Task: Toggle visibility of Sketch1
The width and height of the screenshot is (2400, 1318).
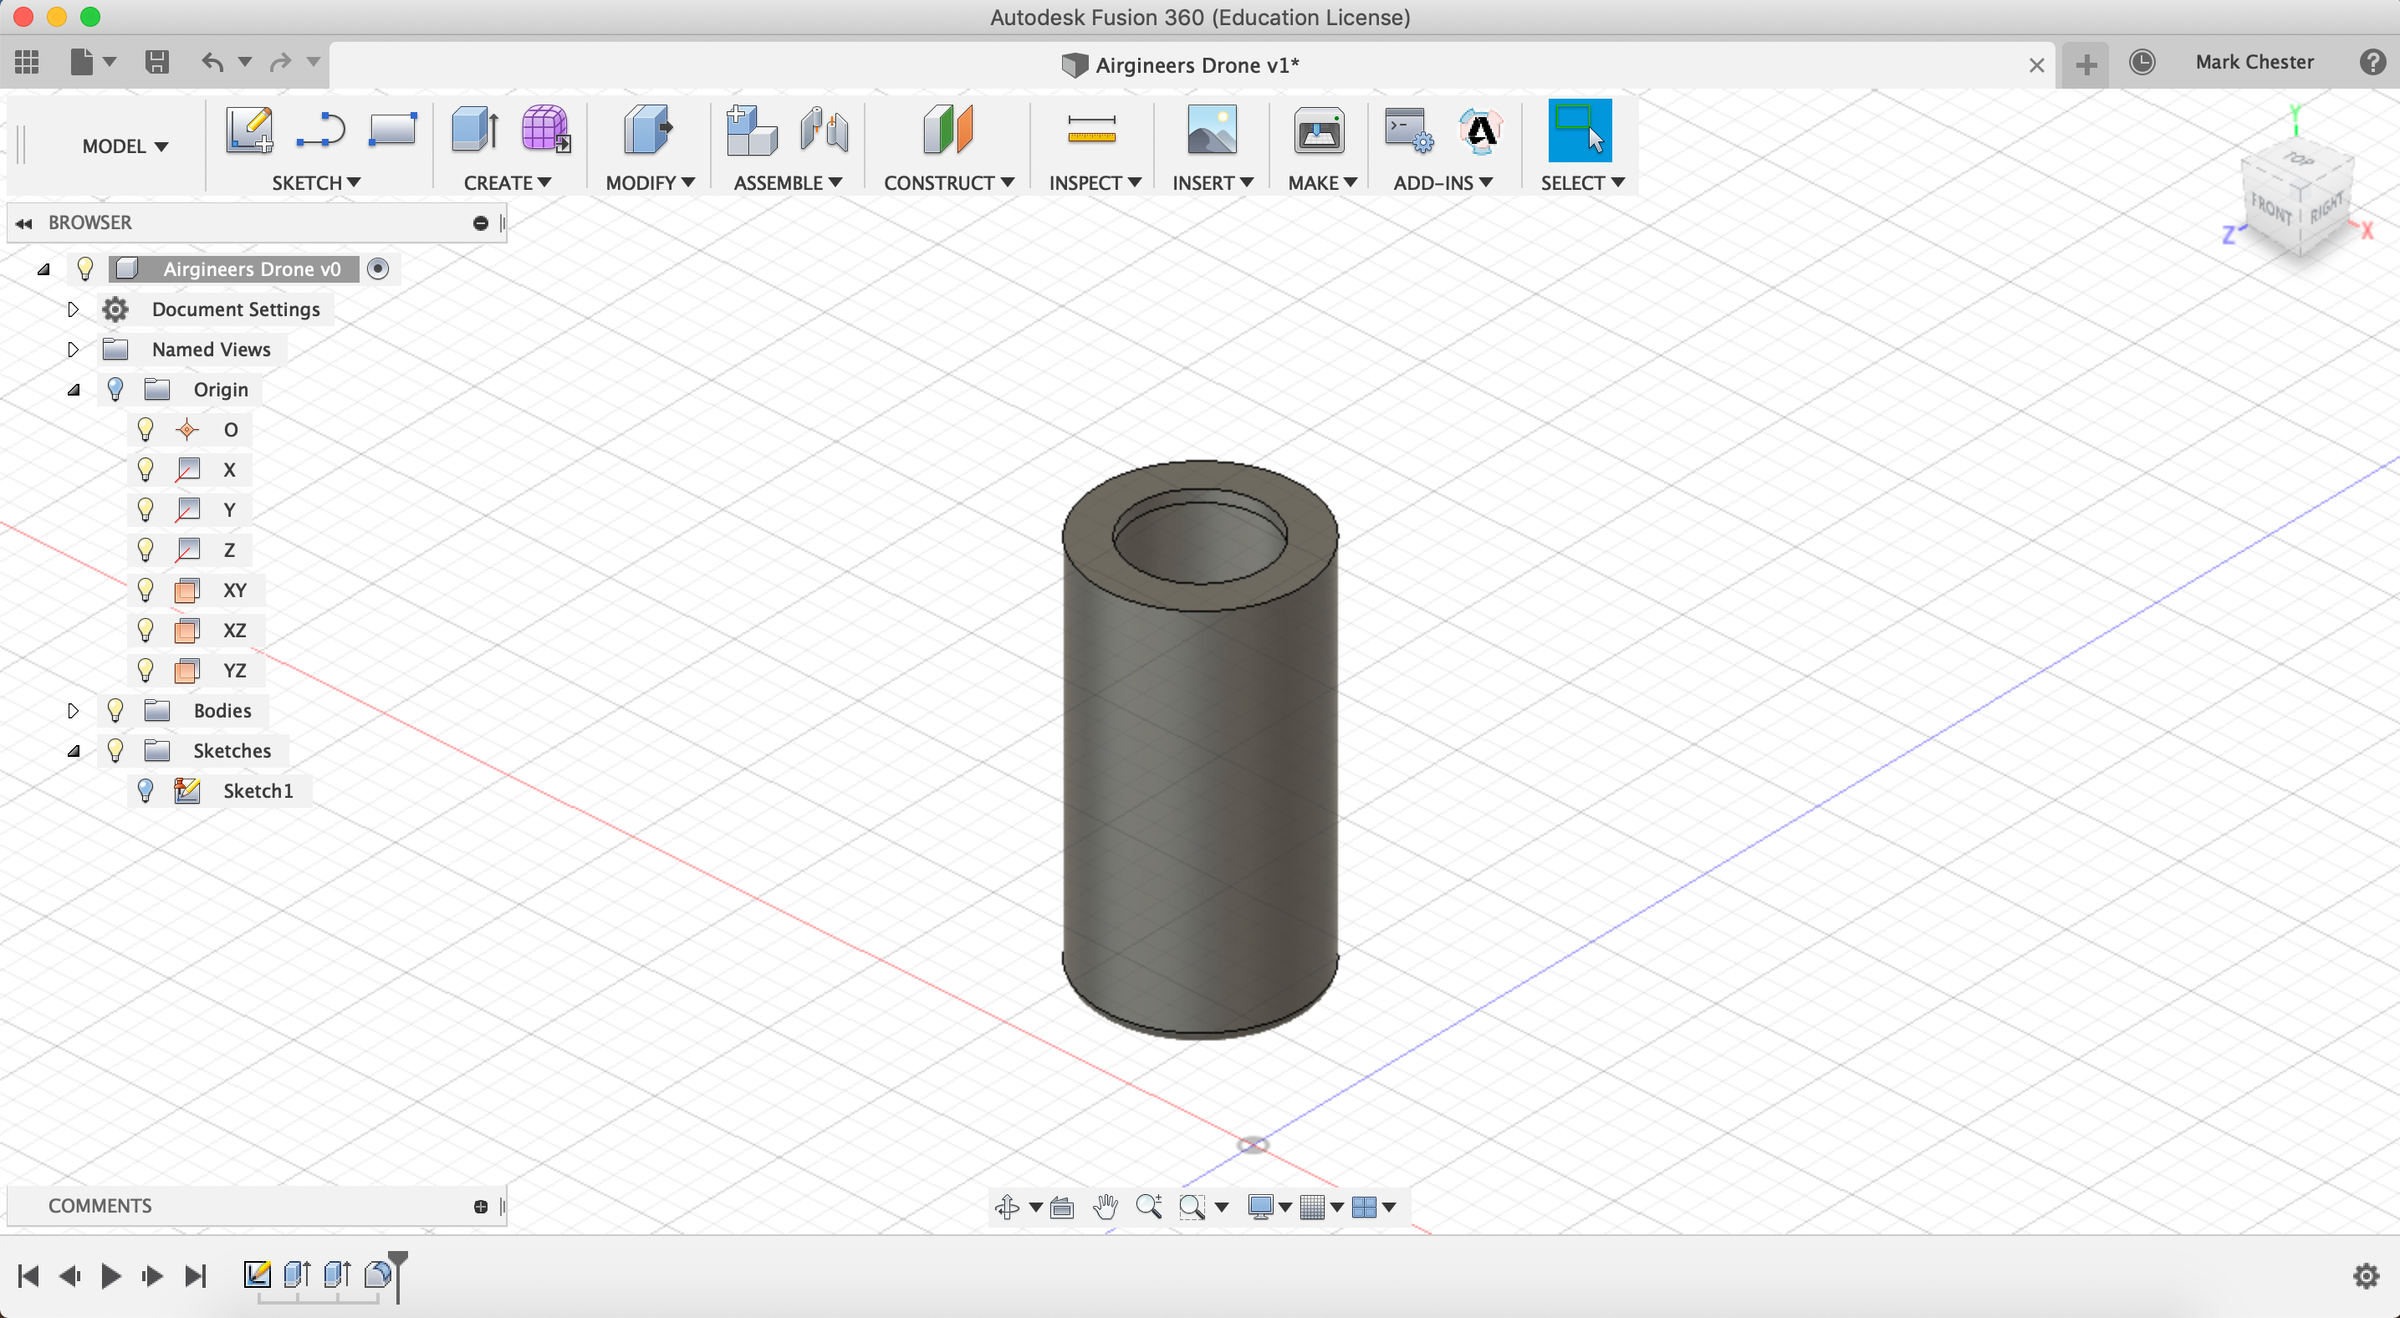Action: tap(146, 790)
